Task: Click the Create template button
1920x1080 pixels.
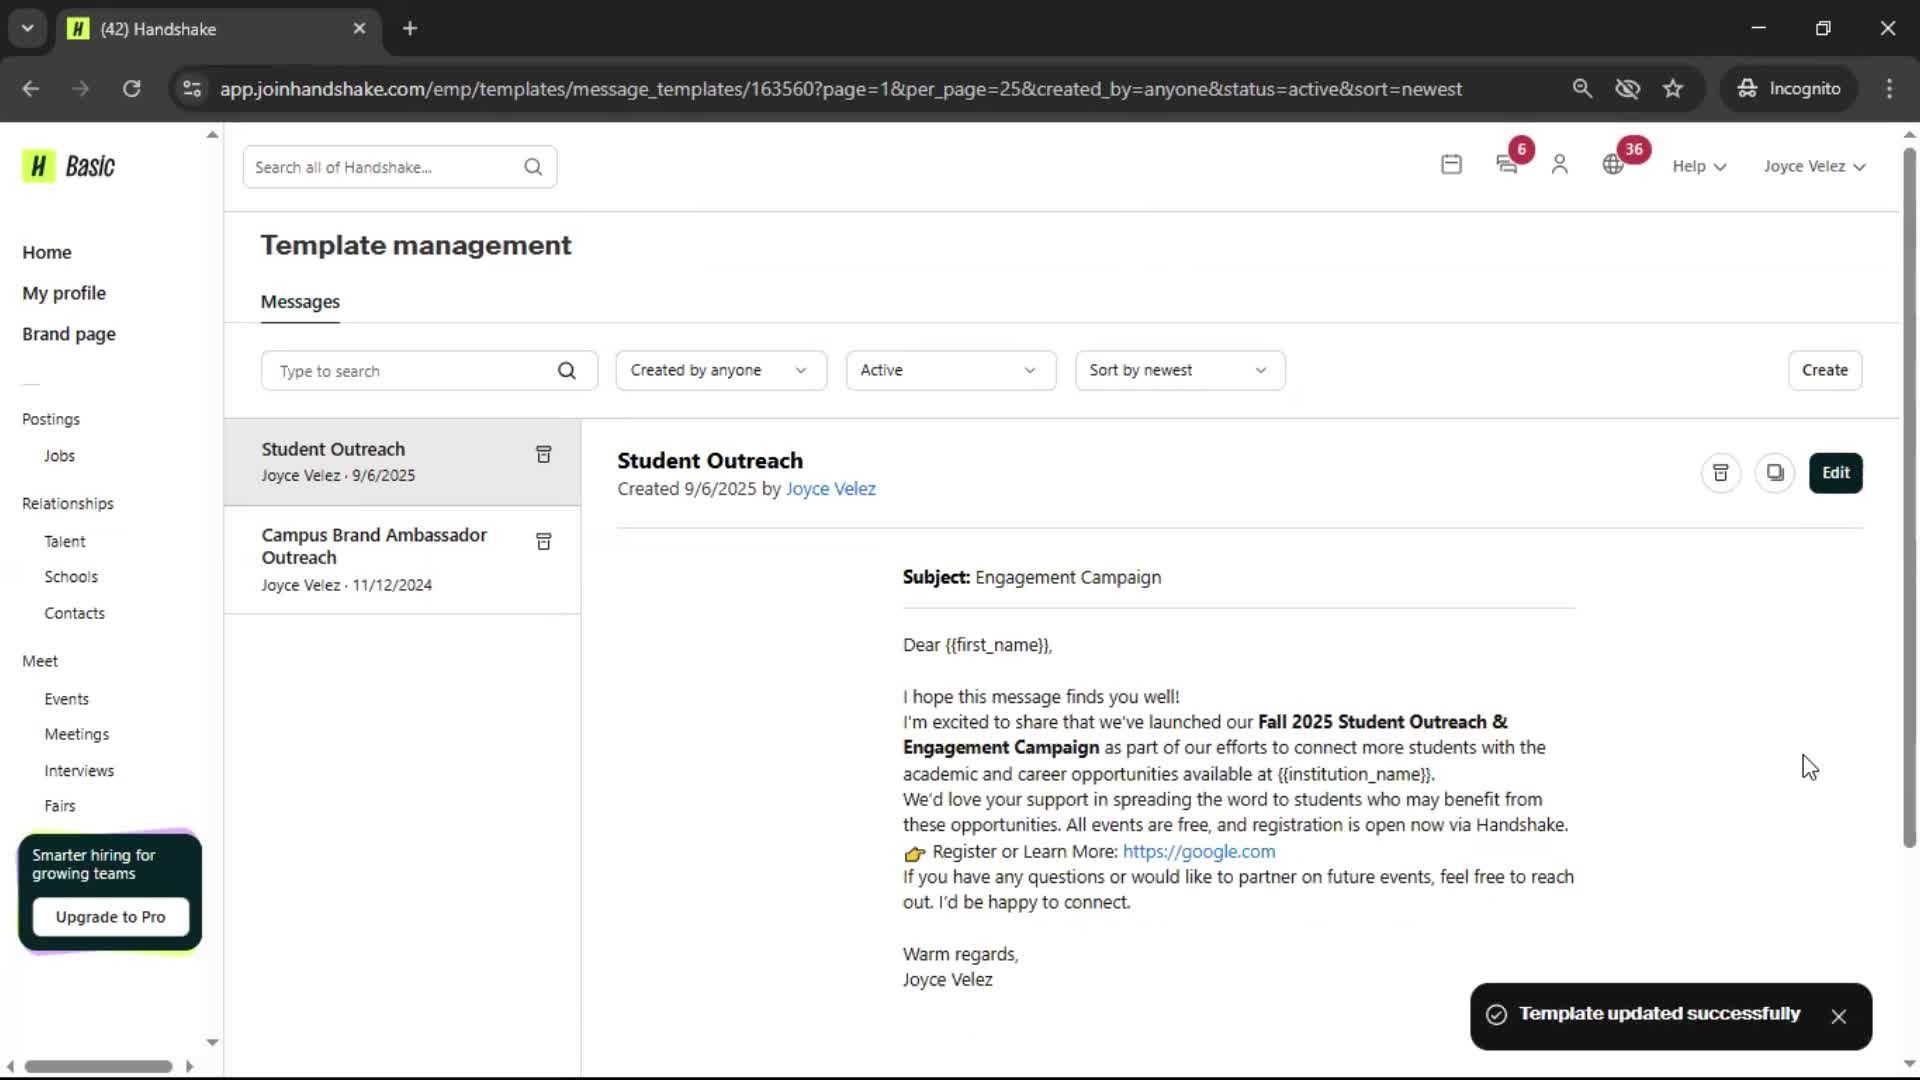Action: [x=1824, y=370]
